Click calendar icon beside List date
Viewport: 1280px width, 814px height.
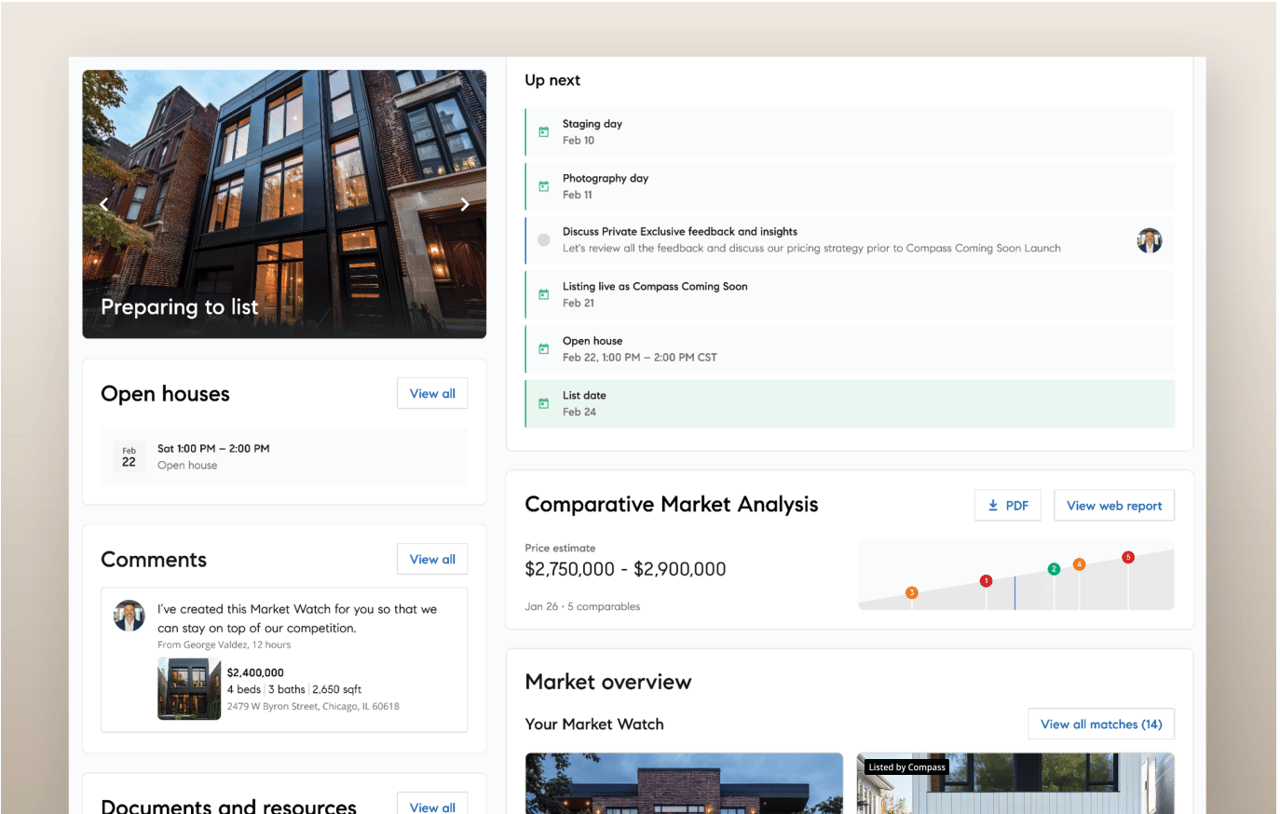(x=544, y=403)
